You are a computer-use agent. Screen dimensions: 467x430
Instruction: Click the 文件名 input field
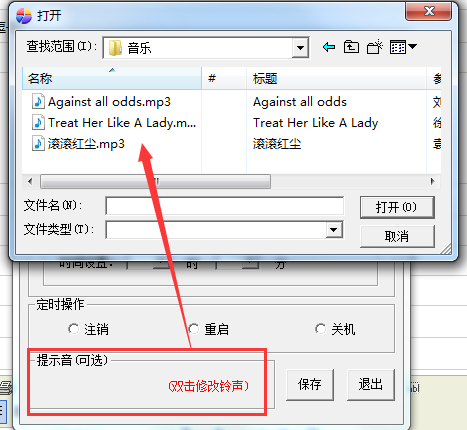pos(225,206)
